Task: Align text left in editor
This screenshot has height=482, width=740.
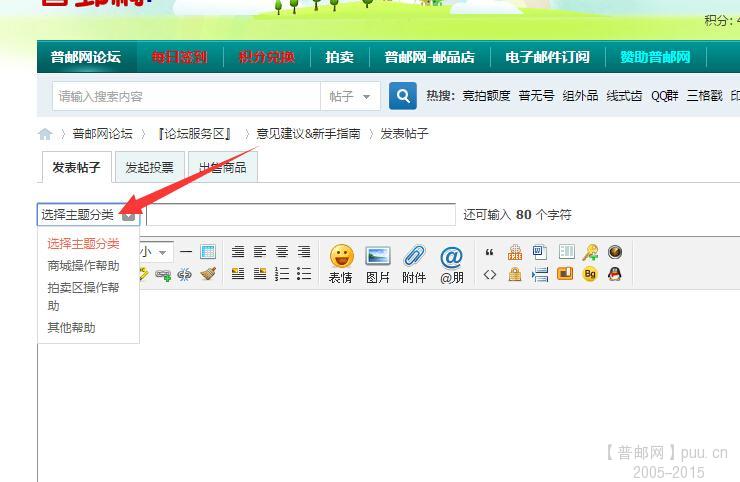Action: (260, 252)
